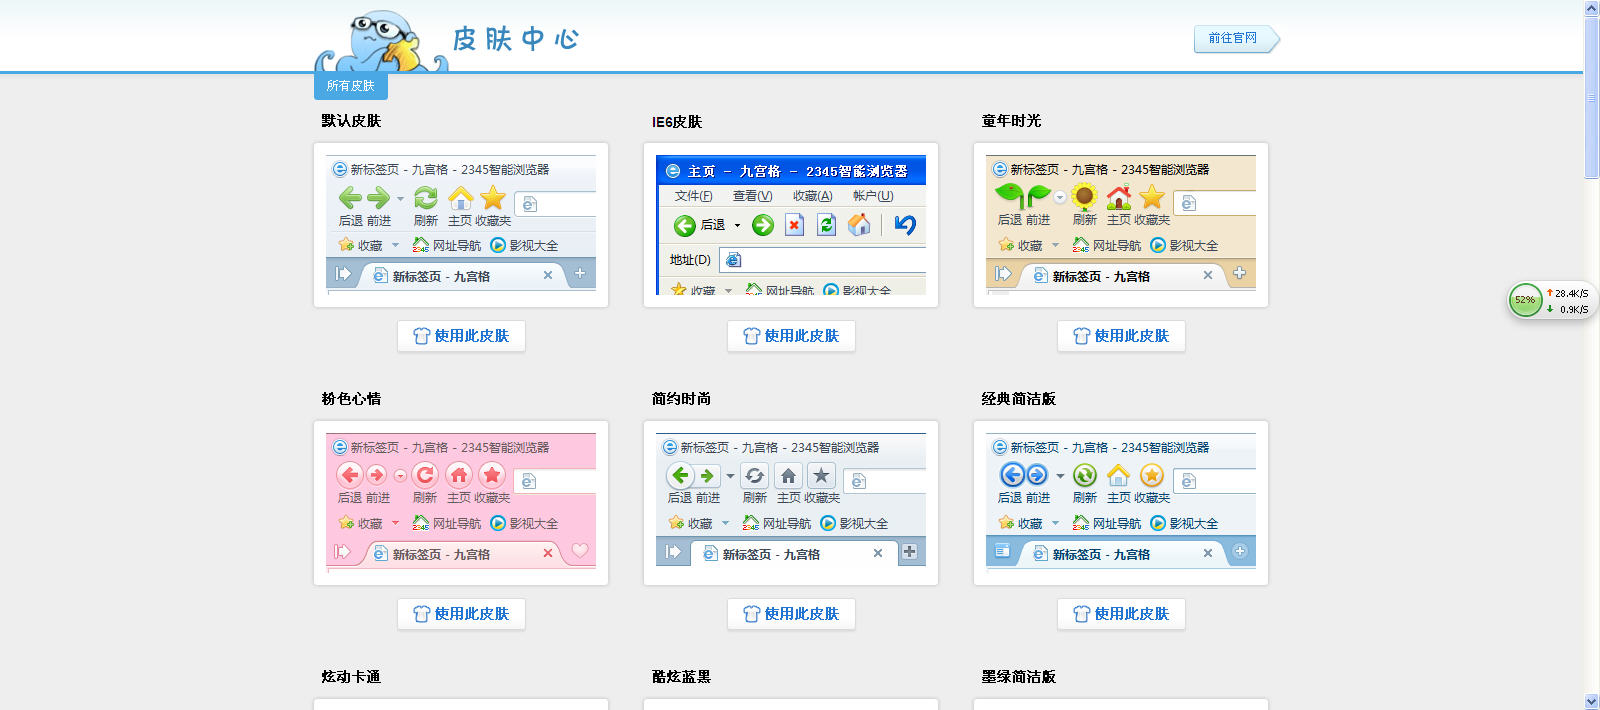Apply 经典简洁版 with its 使用此皮肤 button
The height and width of the screenshot is (710, 1600).
click(x=1121, y=614)
